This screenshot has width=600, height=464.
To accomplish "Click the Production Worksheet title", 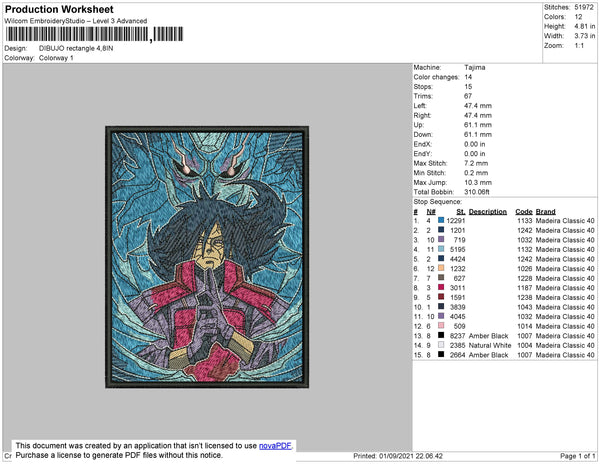I will [59, 10].
